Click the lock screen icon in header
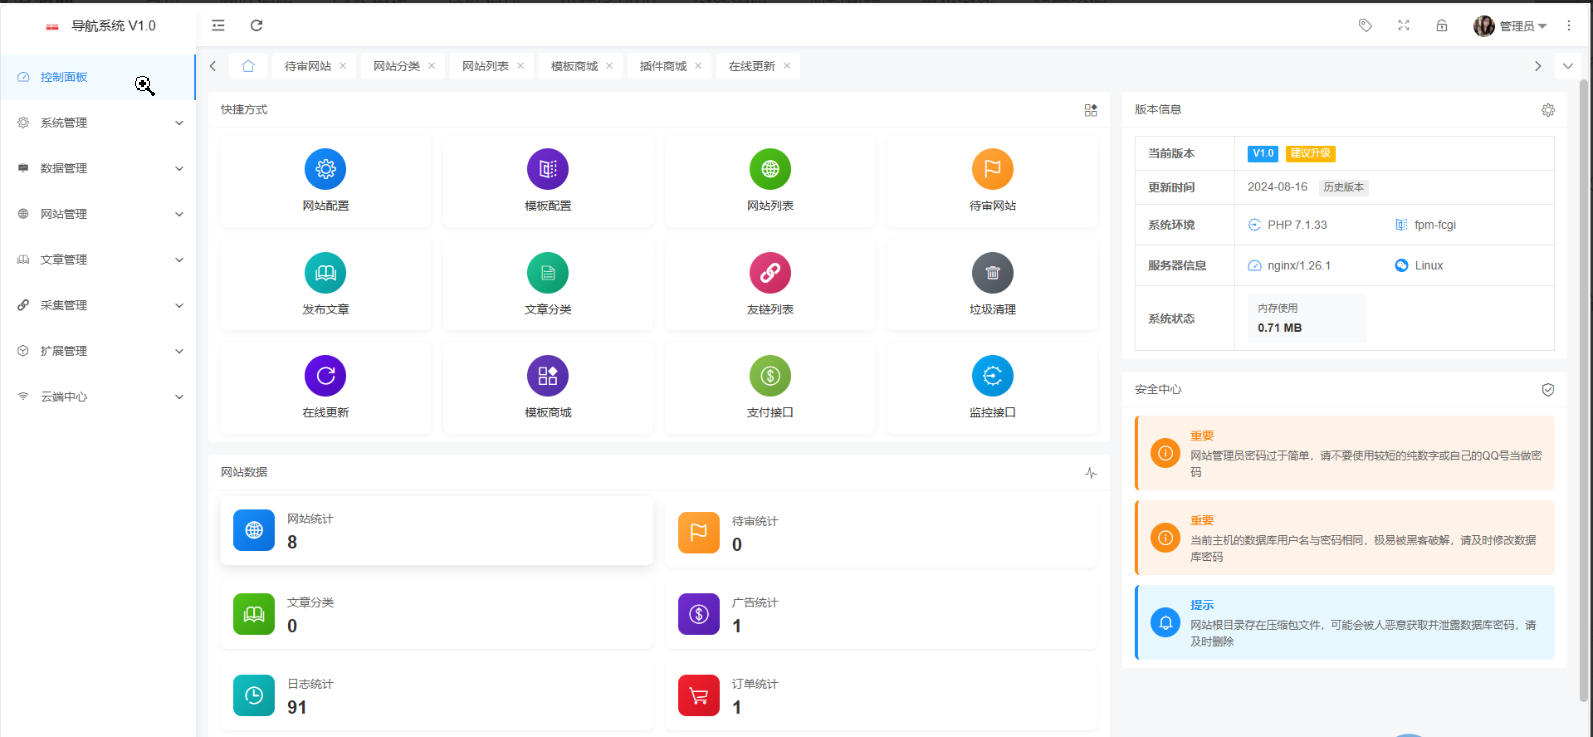 click(1441, 25)
